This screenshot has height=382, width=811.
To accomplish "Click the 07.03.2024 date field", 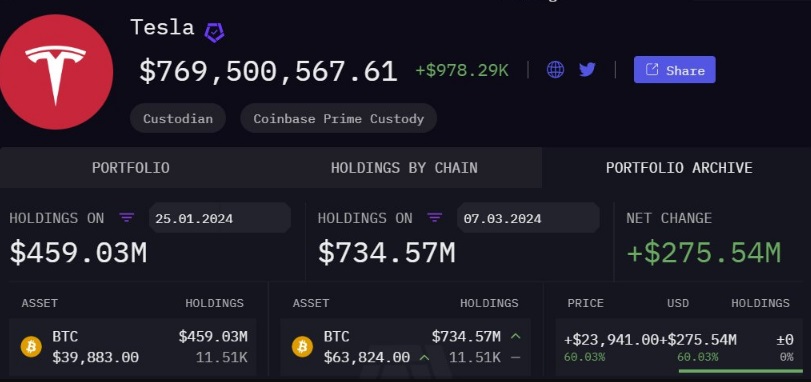I will 528,218.
